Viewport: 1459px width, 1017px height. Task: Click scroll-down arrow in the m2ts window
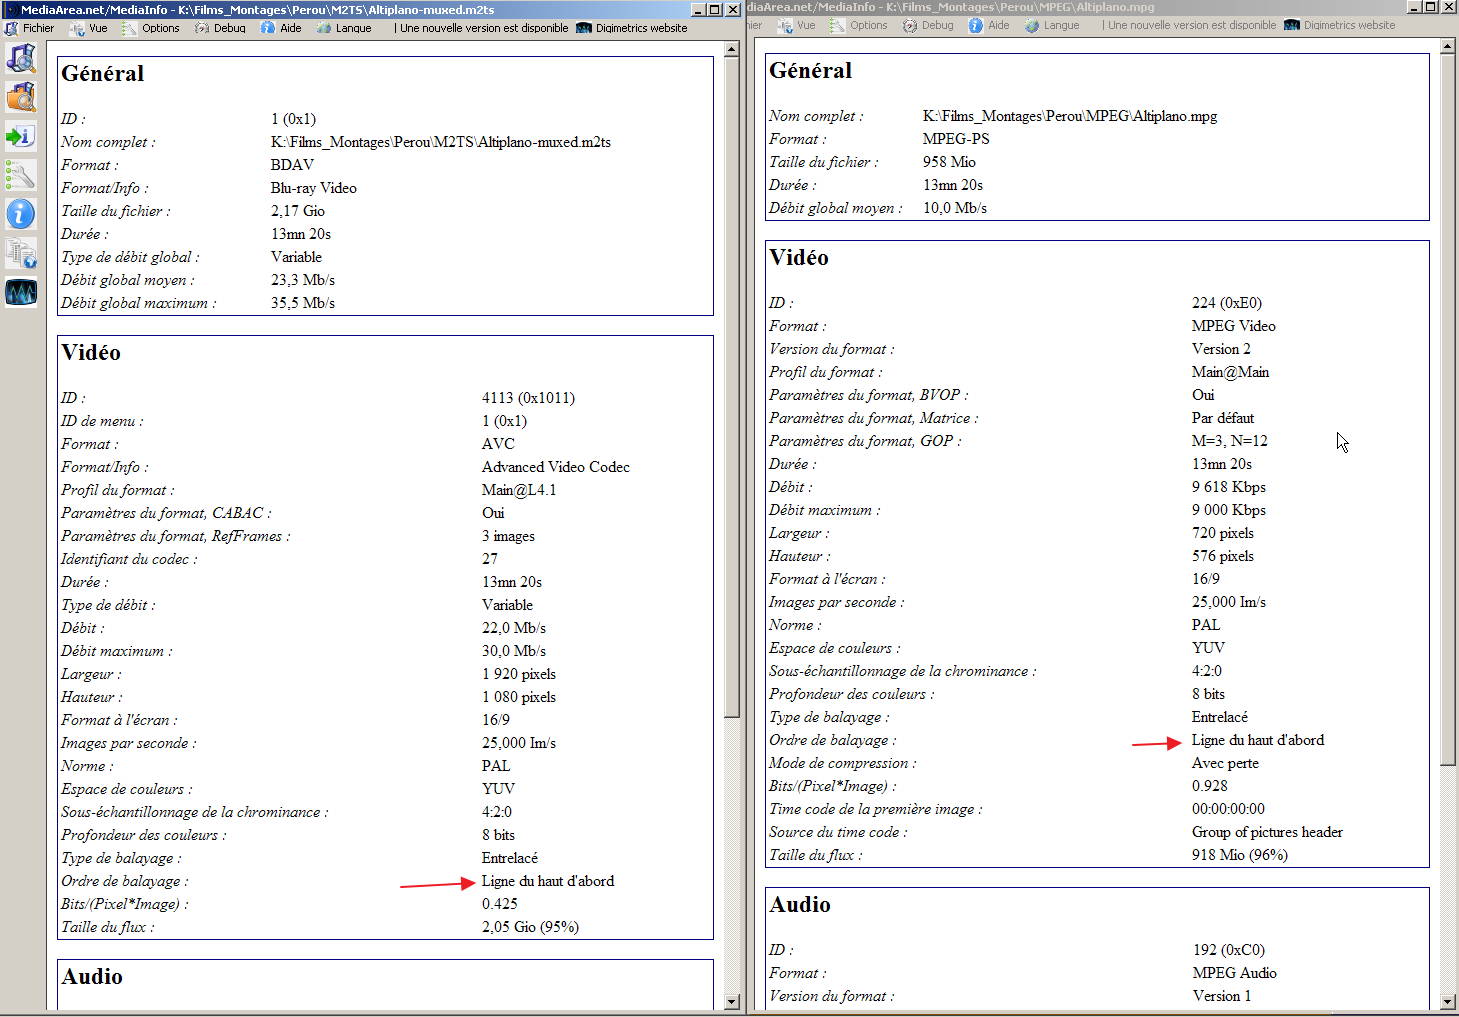coord(731,1001)
